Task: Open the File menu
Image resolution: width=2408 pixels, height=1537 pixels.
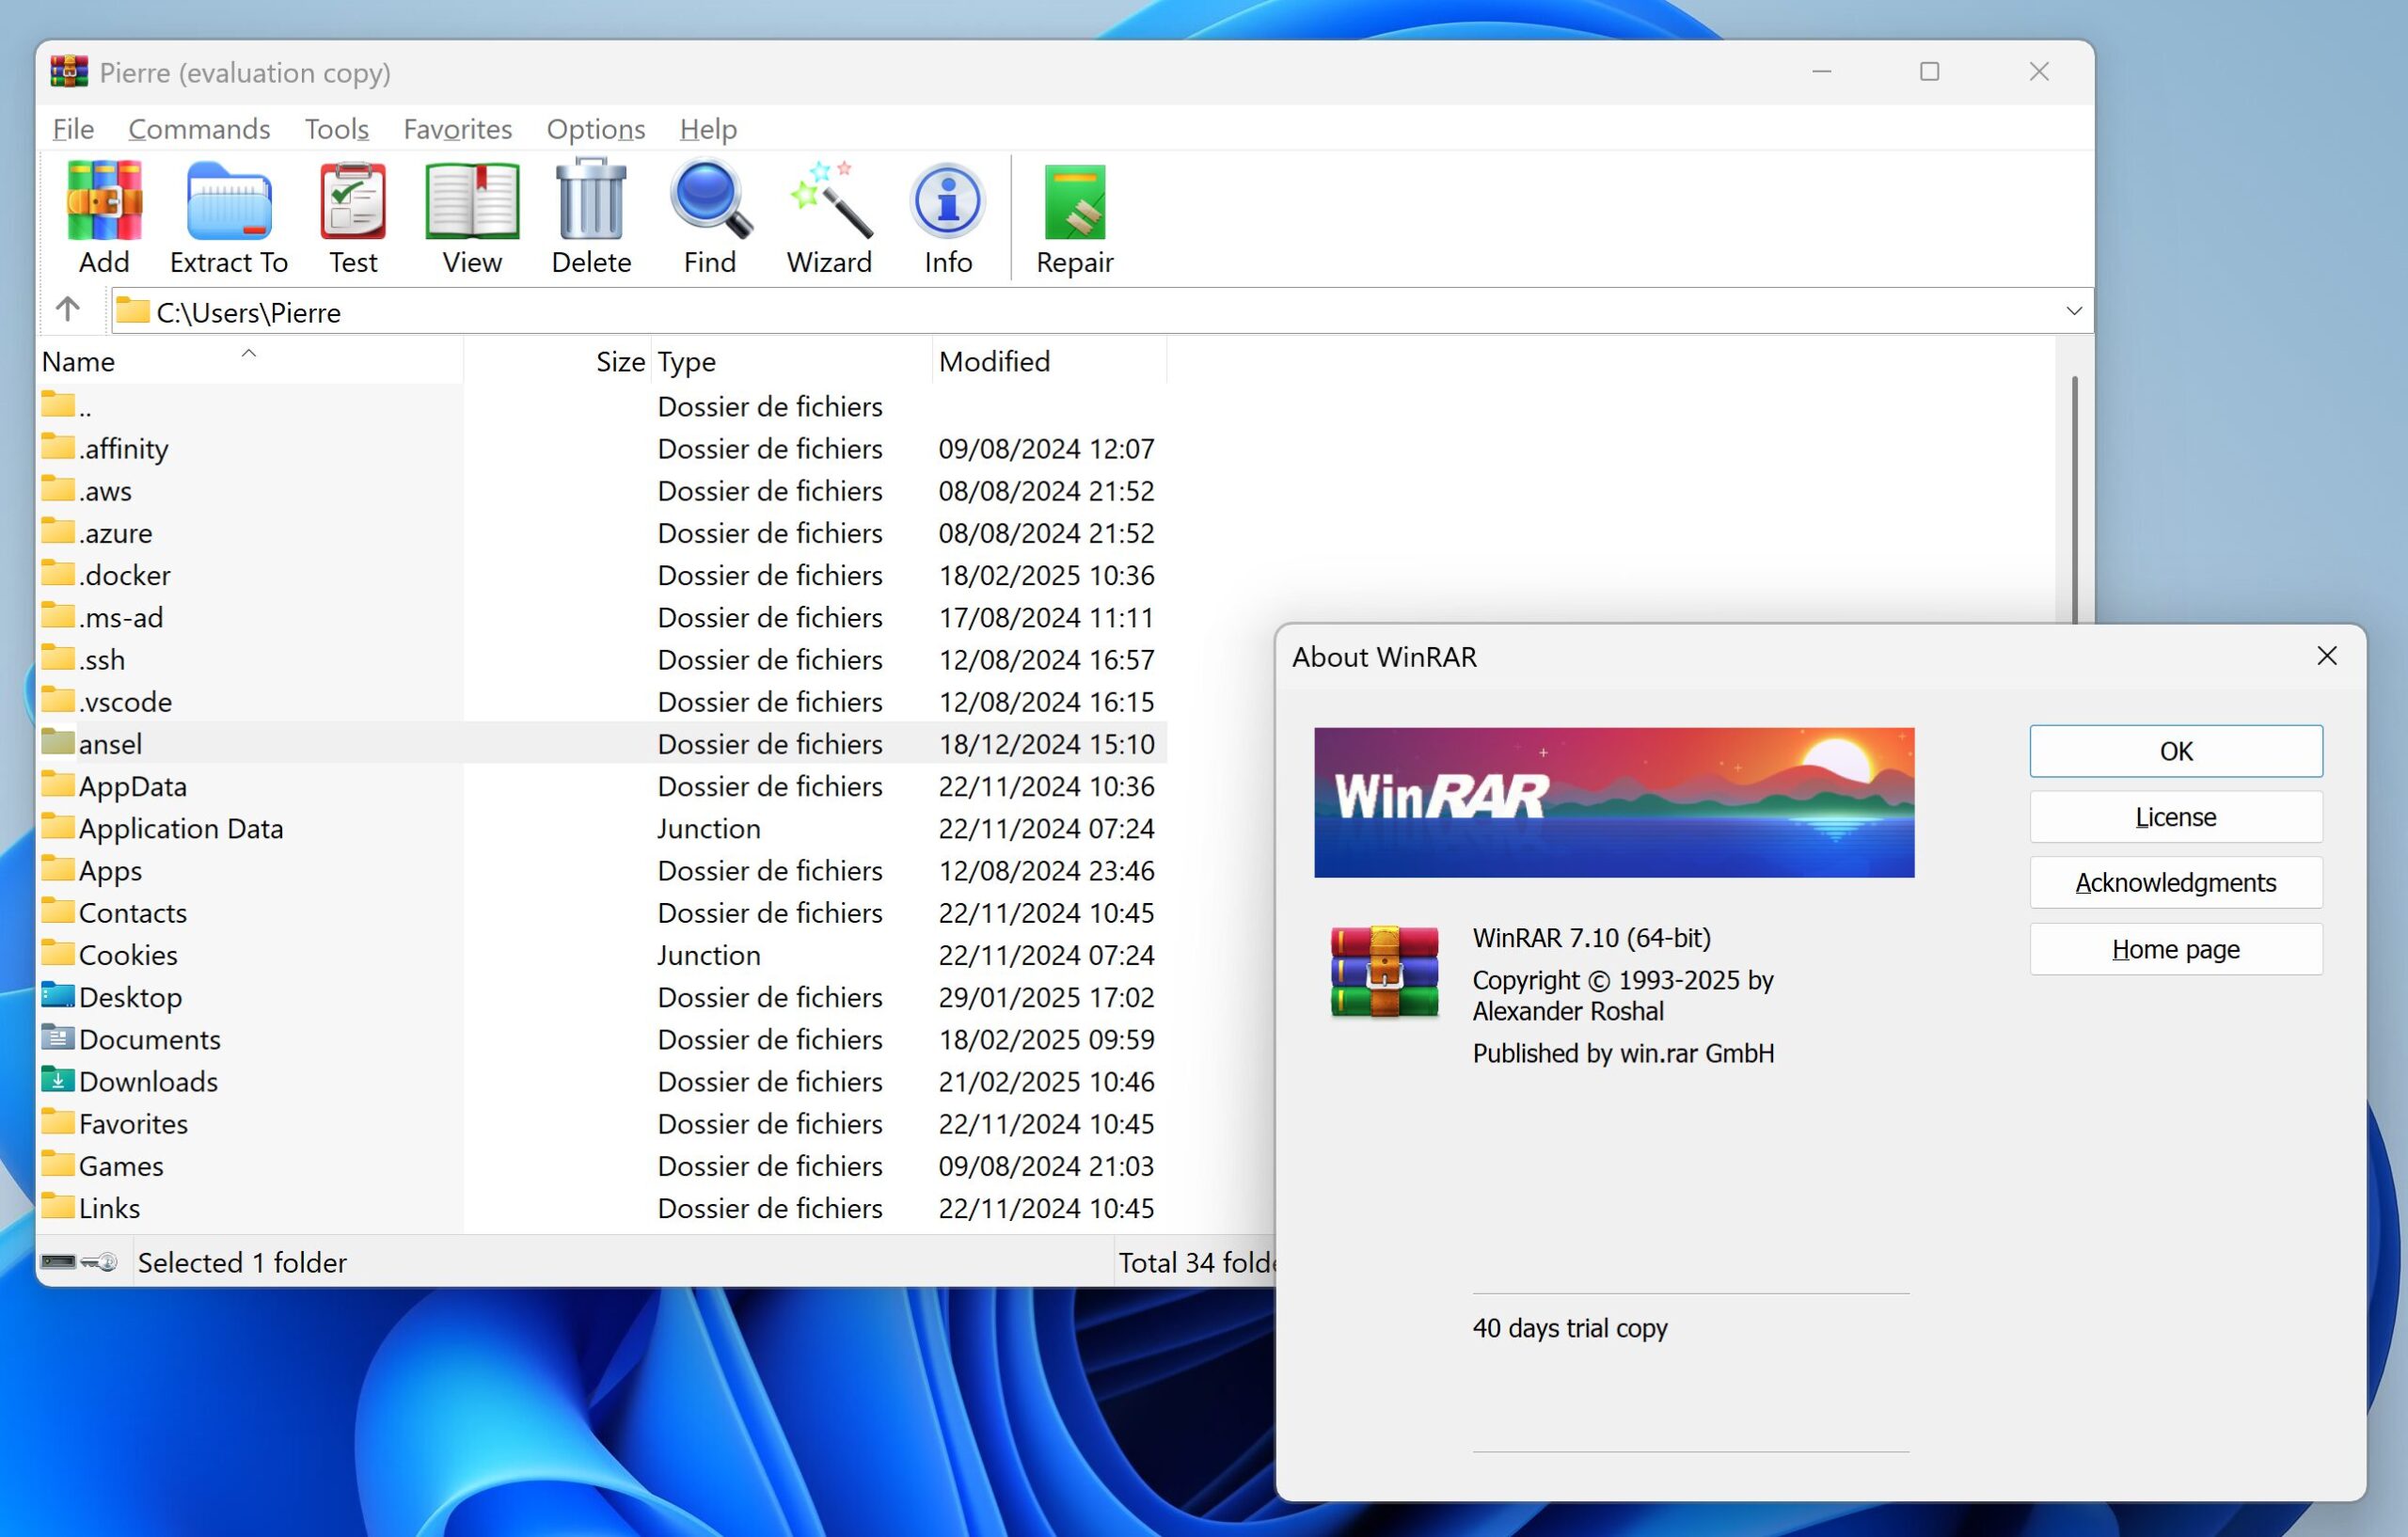Action: click(x=73, y=129)
